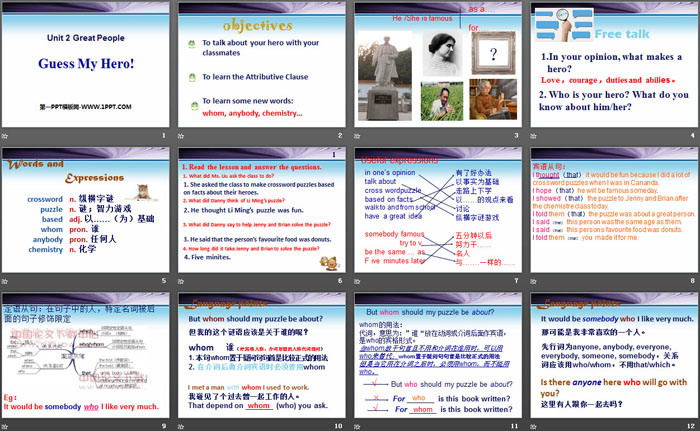Click slide number 7 below Useful expressions slide
This screenshot has height=431, width=700.
pos(516,280)
